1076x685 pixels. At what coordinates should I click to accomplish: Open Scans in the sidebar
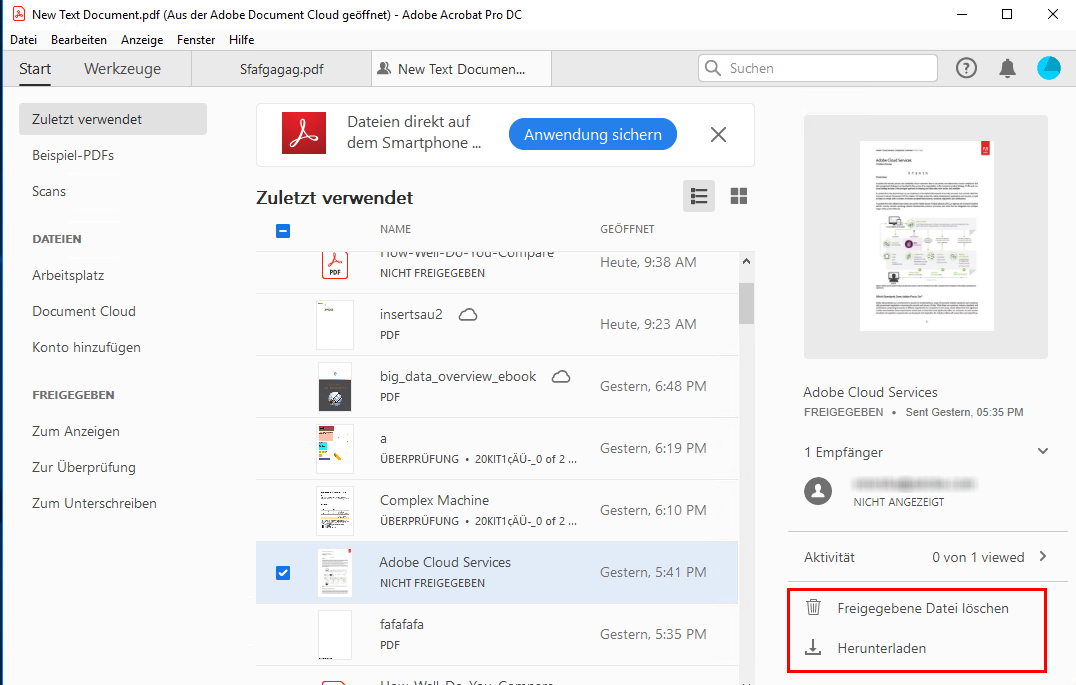[49, 191]
